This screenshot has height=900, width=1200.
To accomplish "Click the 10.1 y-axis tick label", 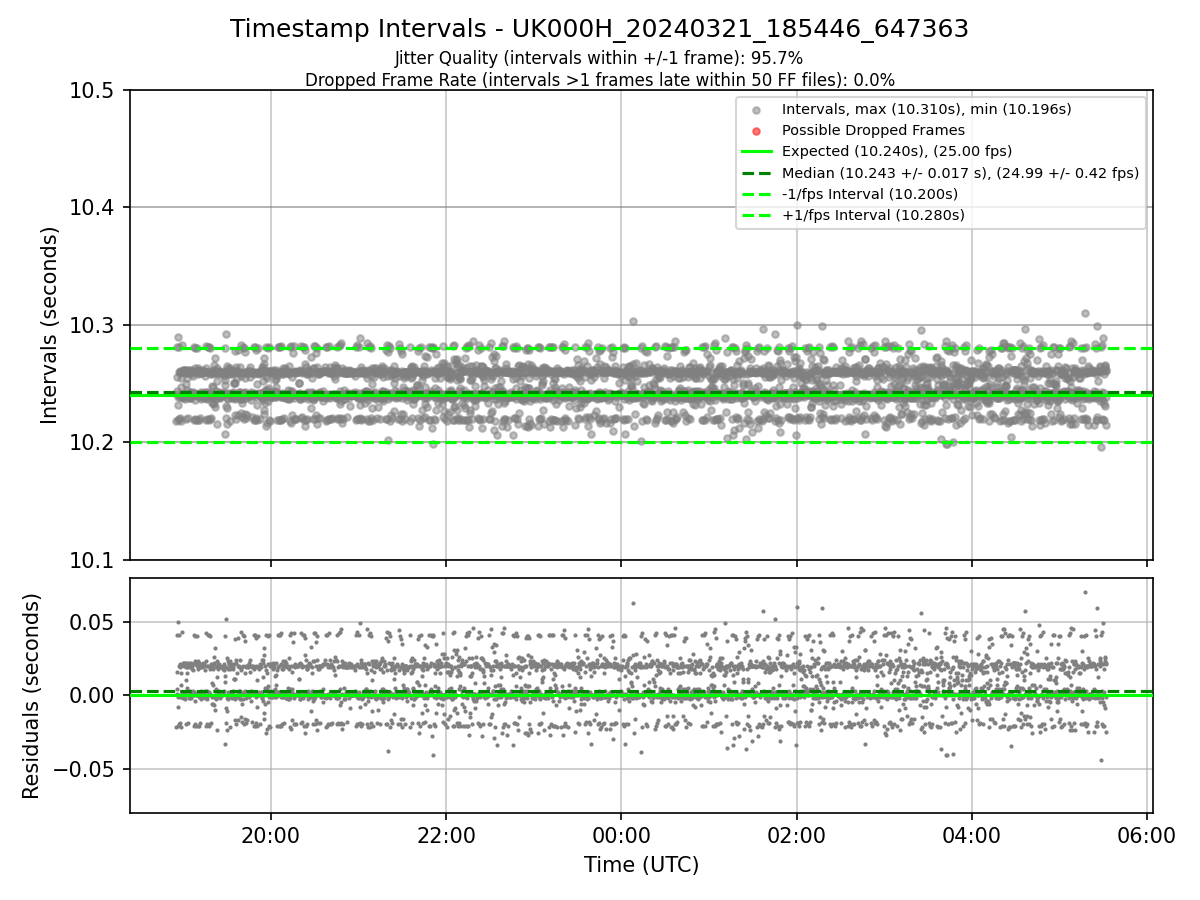I will pos(94,560).
